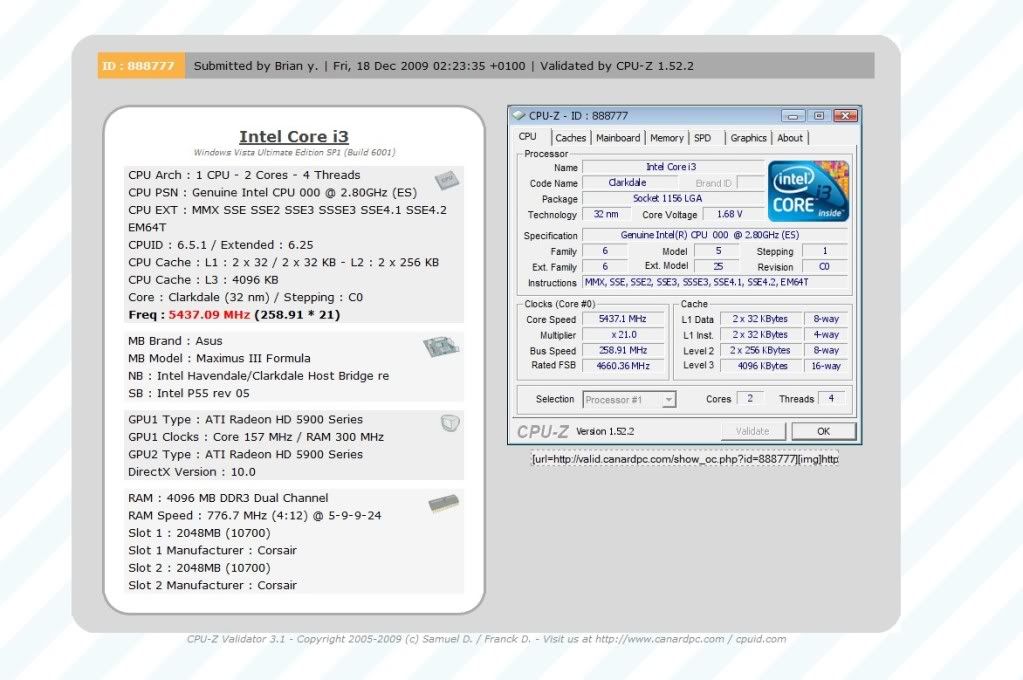Click the Package field Socket 1156 LGA
The image size is (1023, 680).
click(x=673, y=198)
